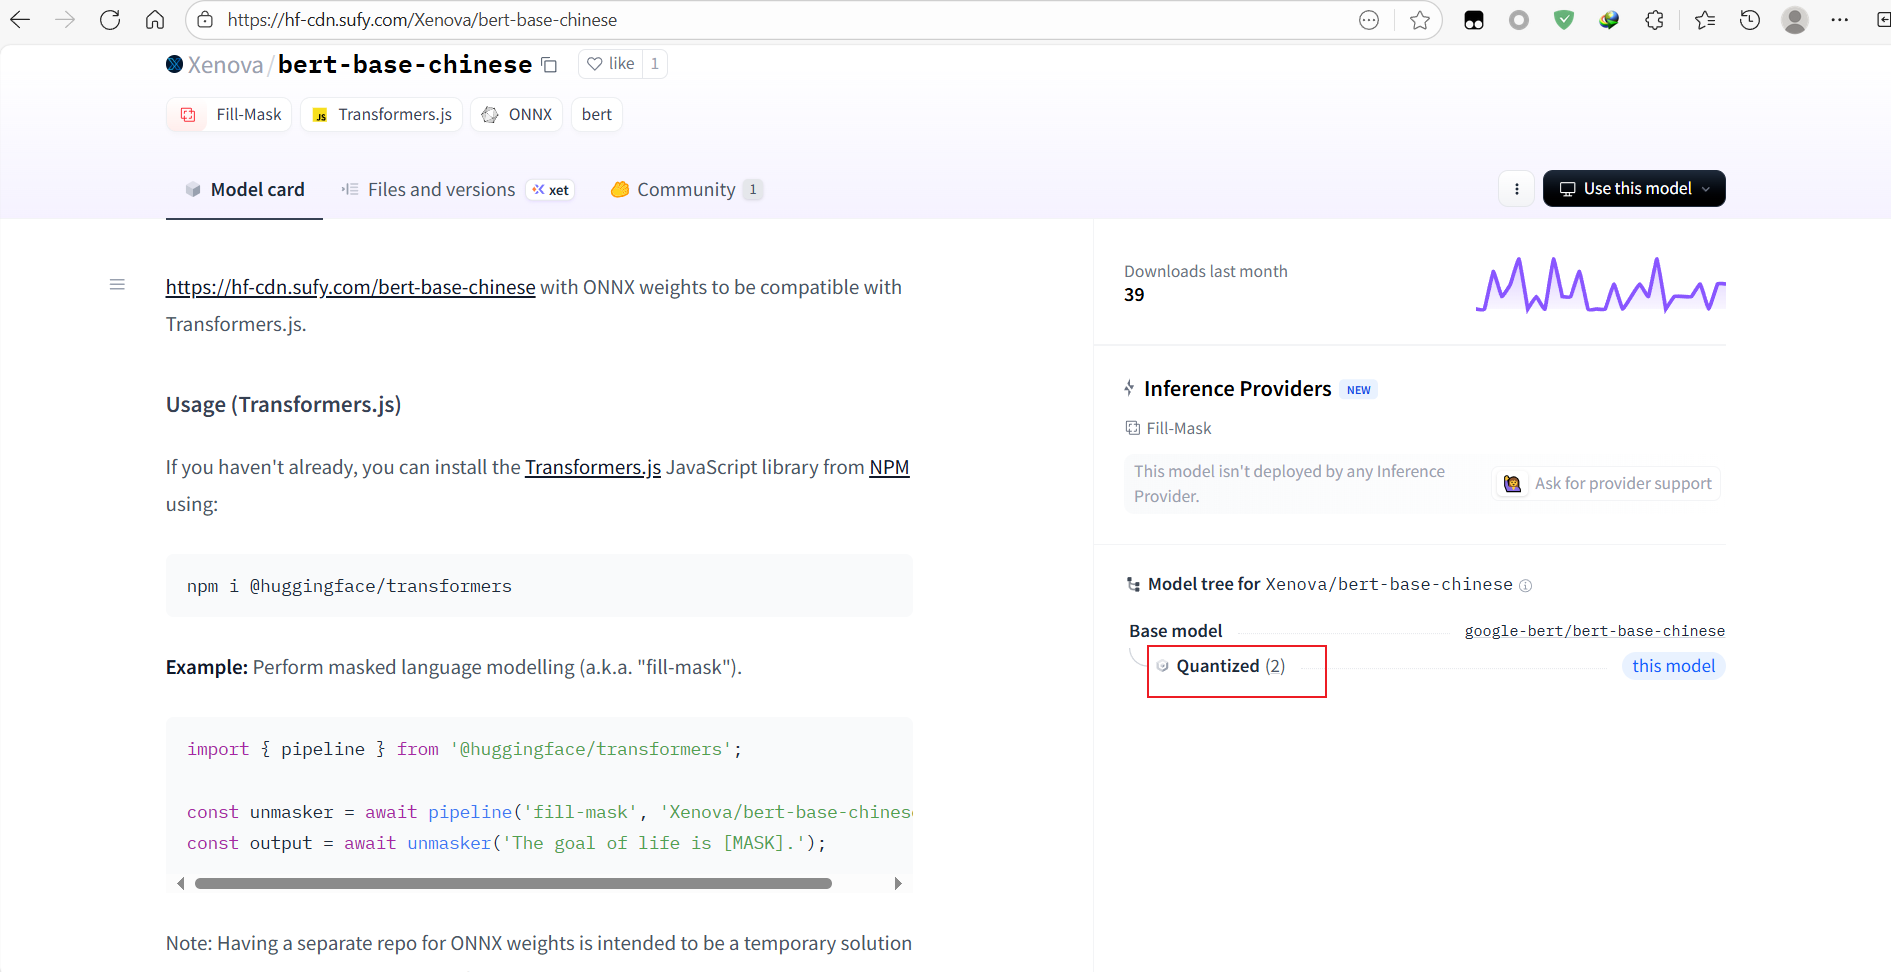
Task: Go back using the browser back arrow
Action: 20,20
